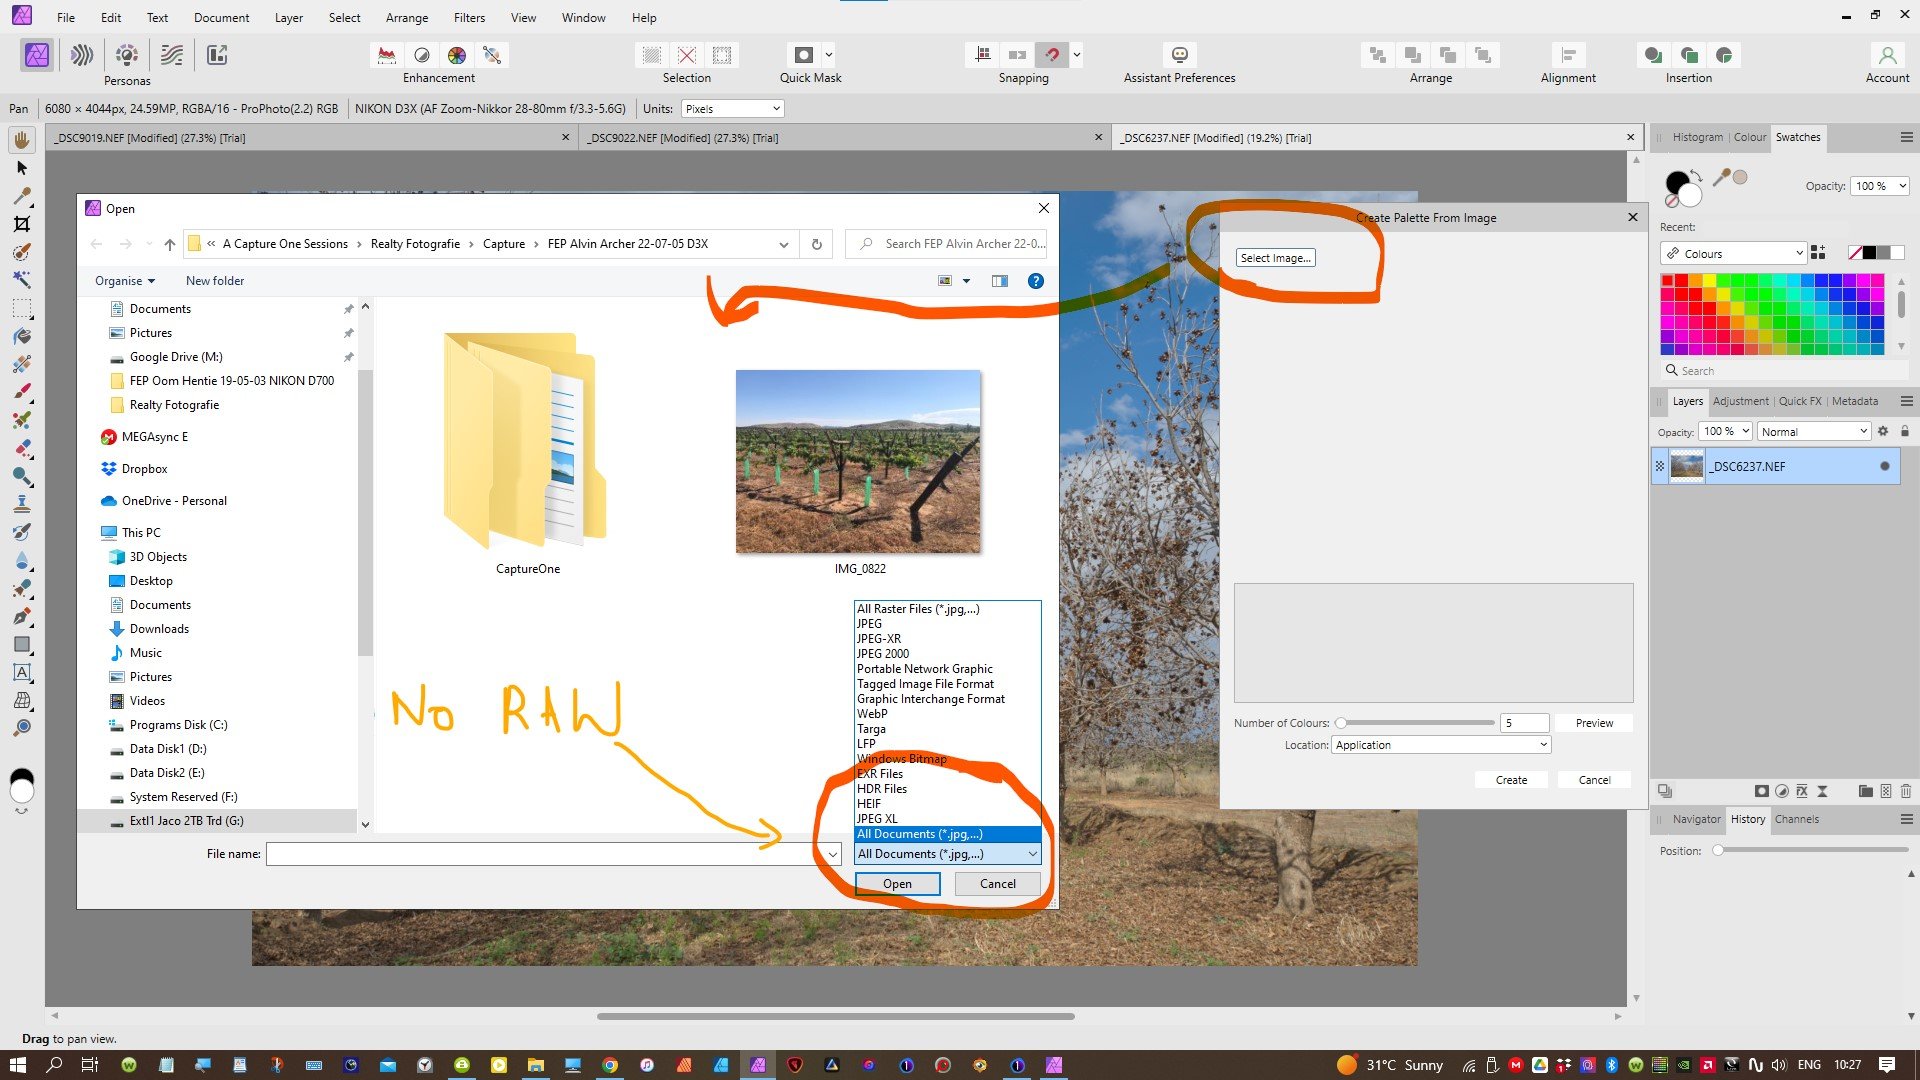Open the Normal blend mode dropdown

pos(1814,431)
